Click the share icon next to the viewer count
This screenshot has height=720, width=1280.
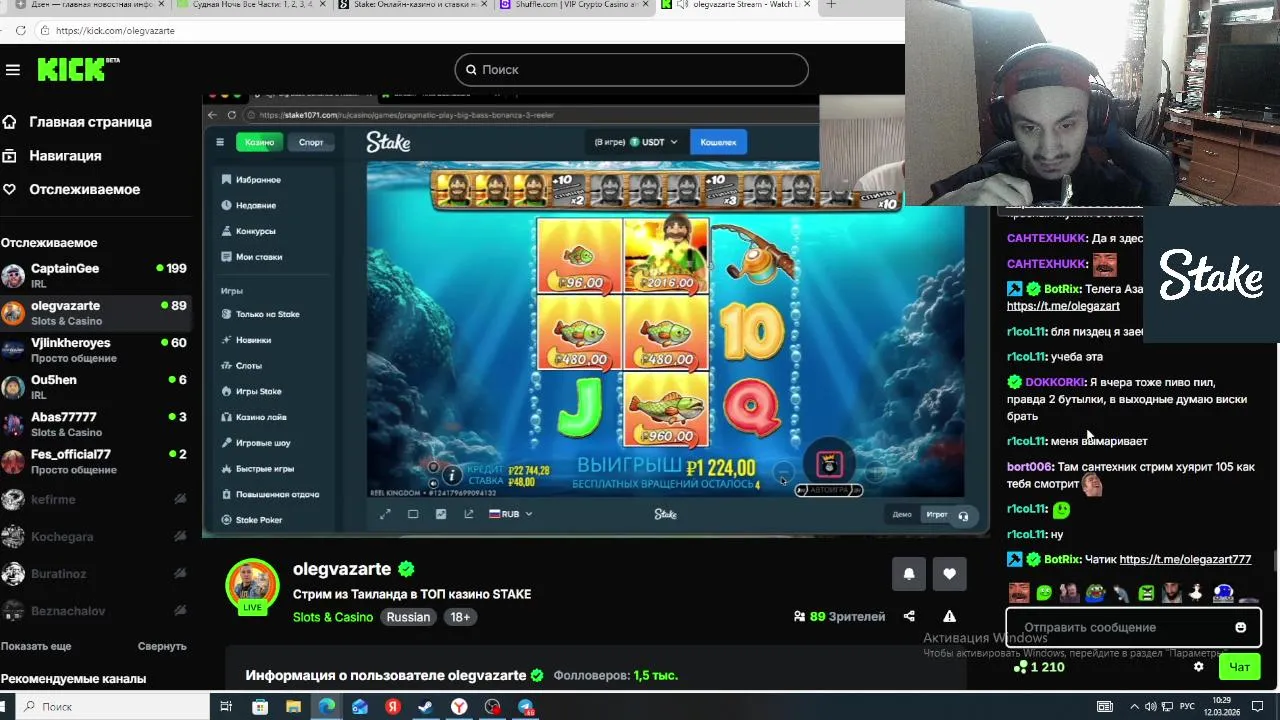909,617
